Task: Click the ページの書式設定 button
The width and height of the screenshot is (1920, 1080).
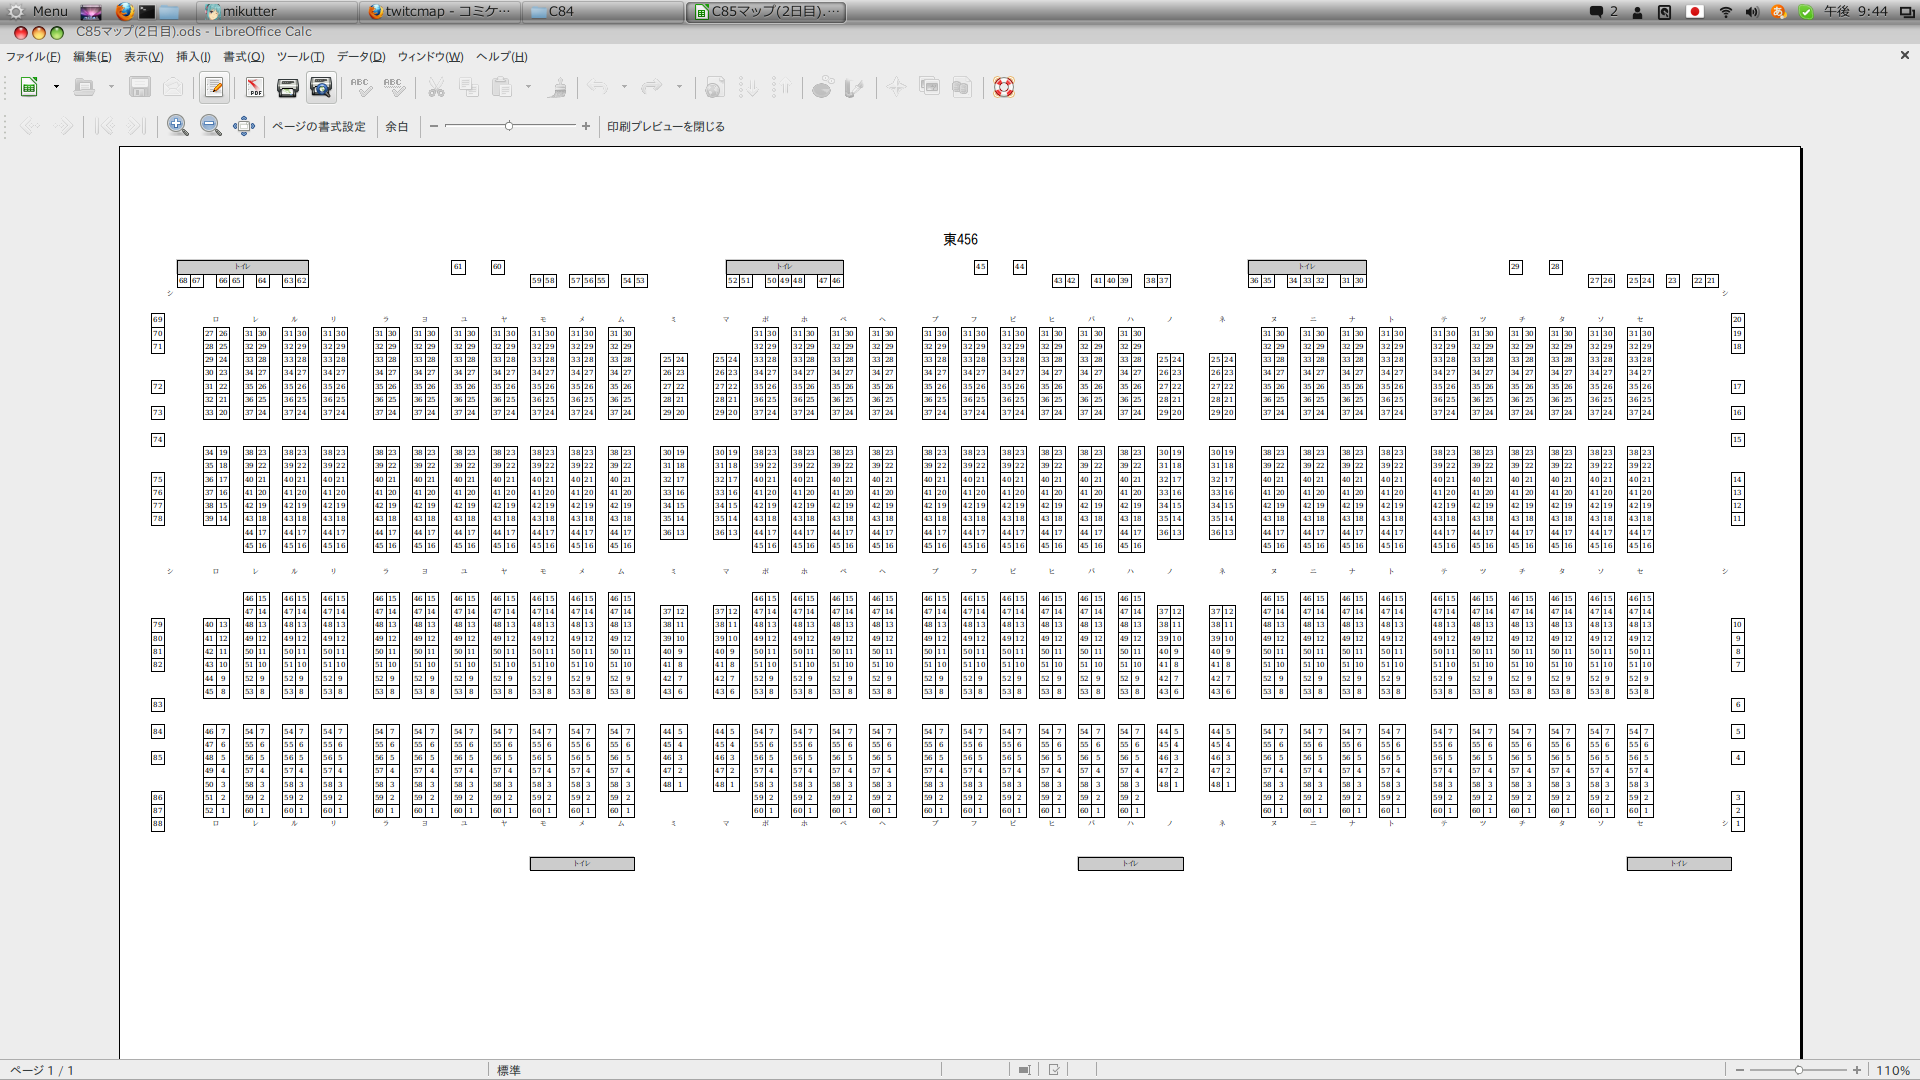Action: (319, 127)
